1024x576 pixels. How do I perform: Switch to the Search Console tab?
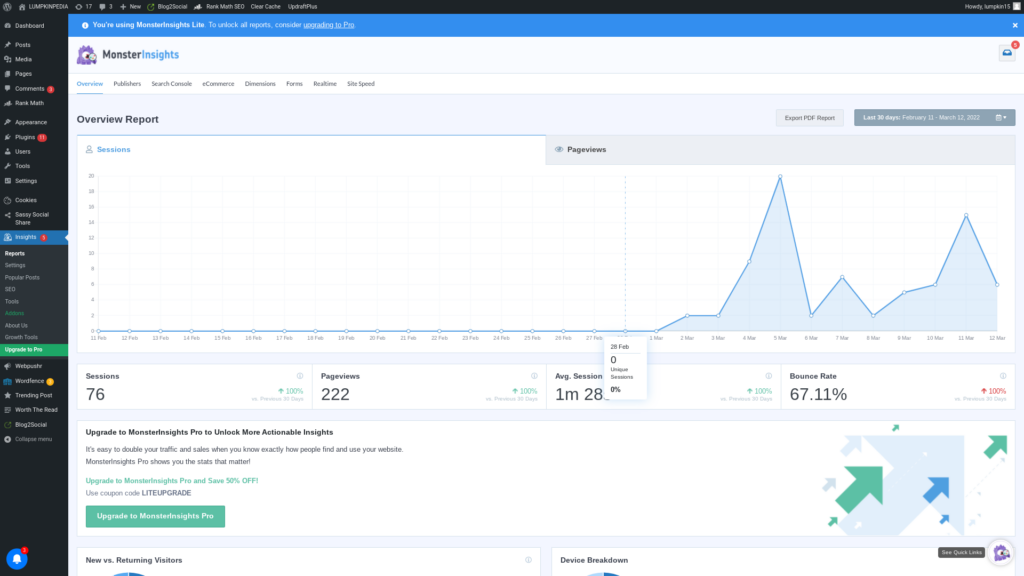pos(172,84)
